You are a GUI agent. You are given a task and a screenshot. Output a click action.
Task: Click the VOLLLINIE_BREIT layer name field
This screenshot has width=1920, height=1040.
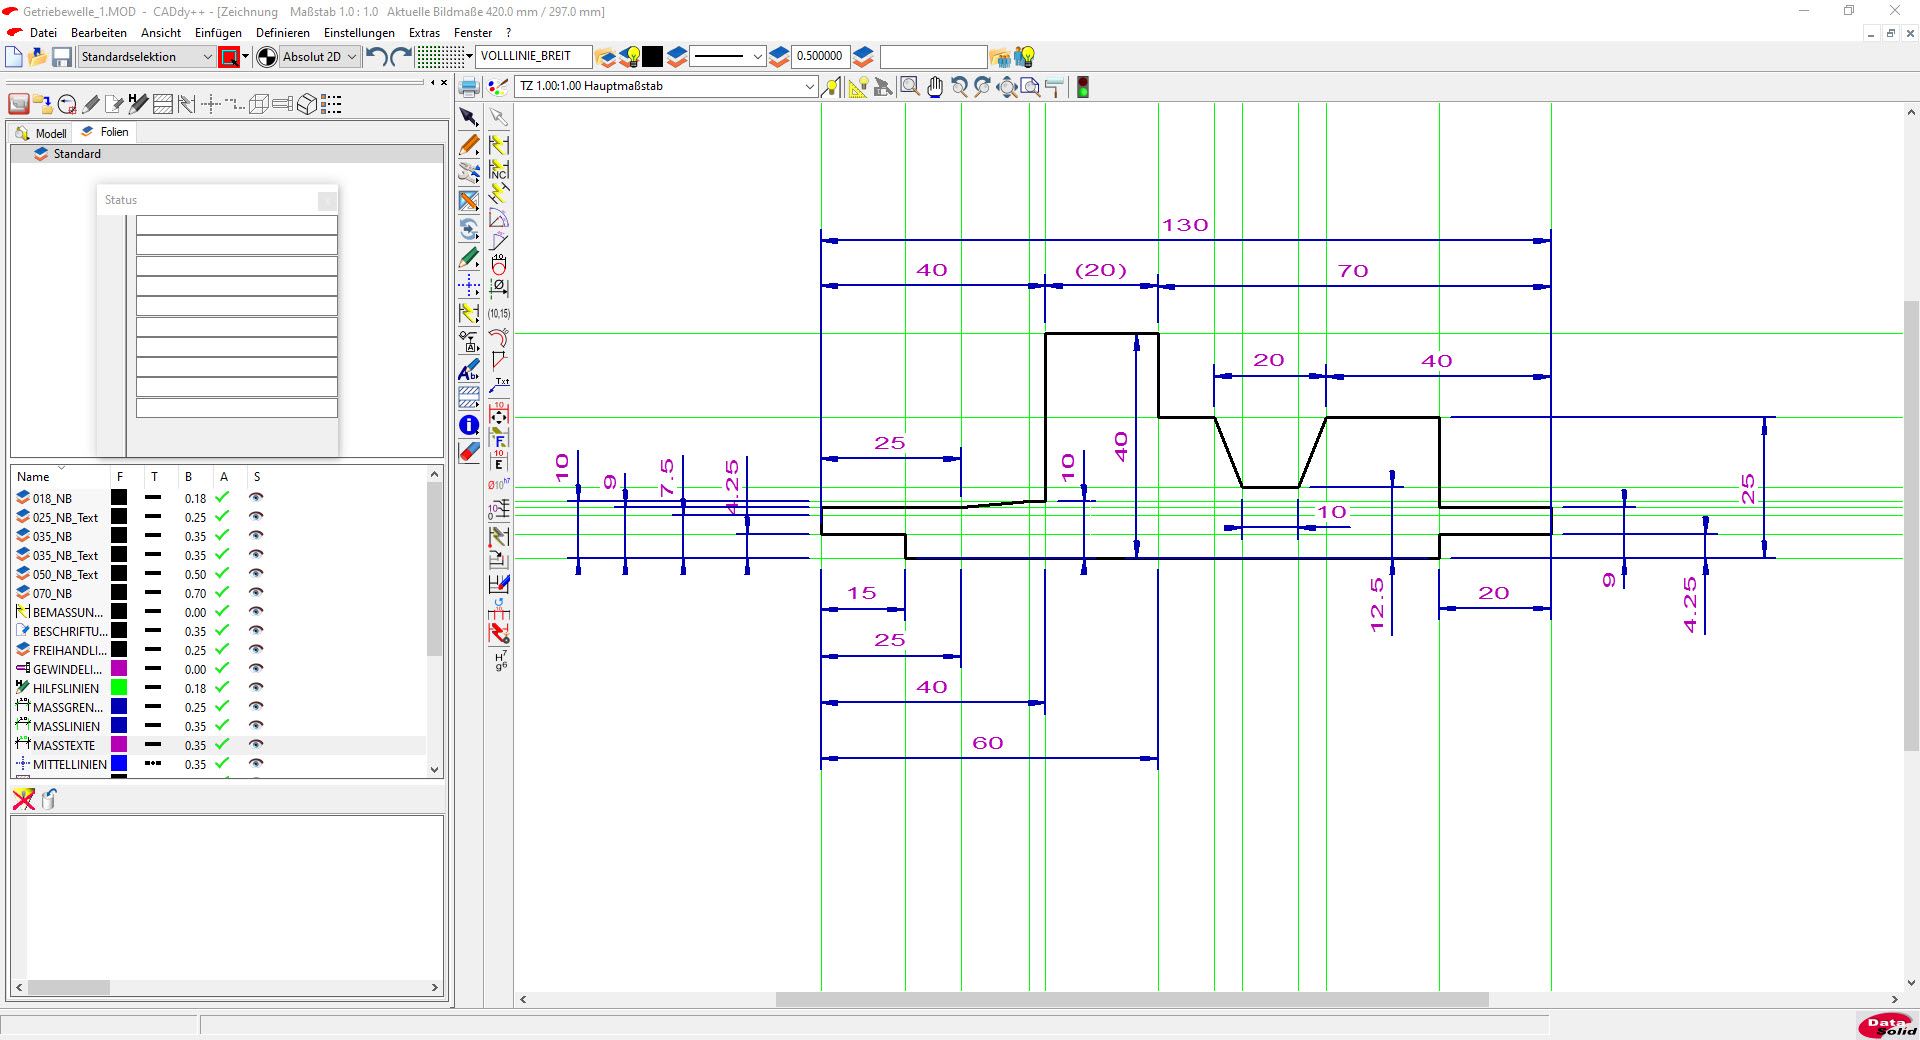[534, 57]
